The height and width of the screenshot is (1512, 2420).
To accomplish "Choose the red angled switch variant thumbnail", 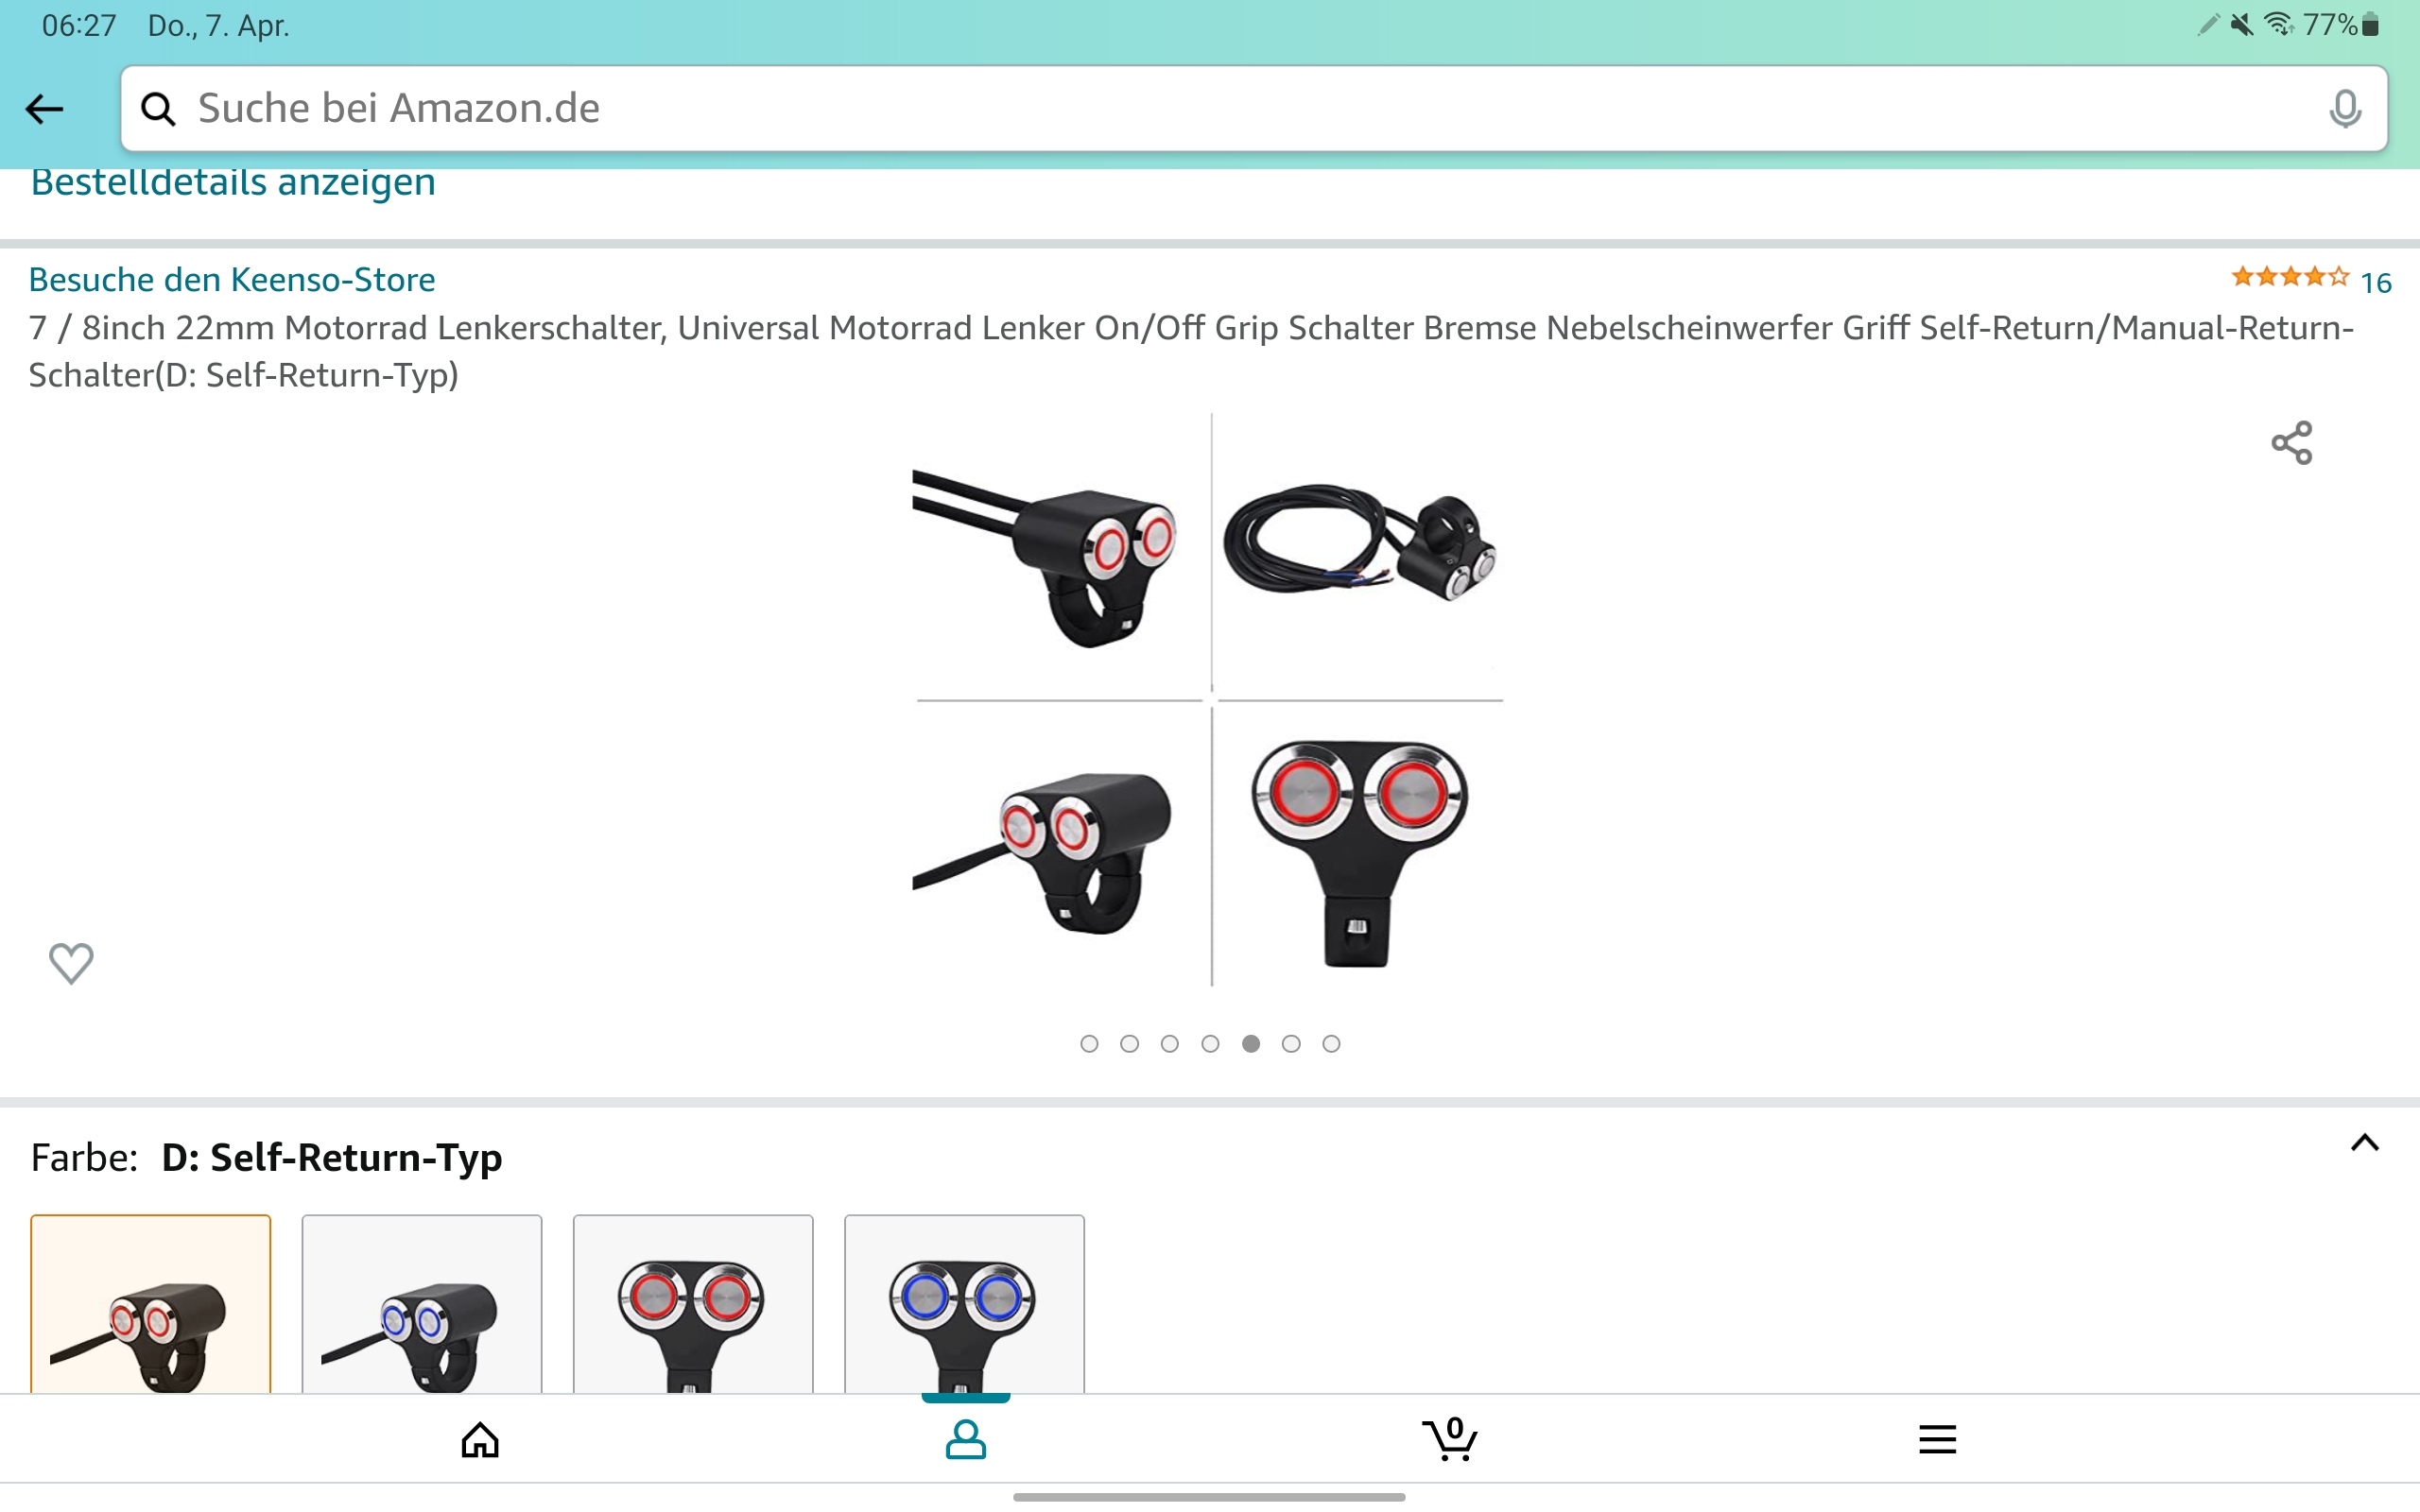I will 151,1304.
